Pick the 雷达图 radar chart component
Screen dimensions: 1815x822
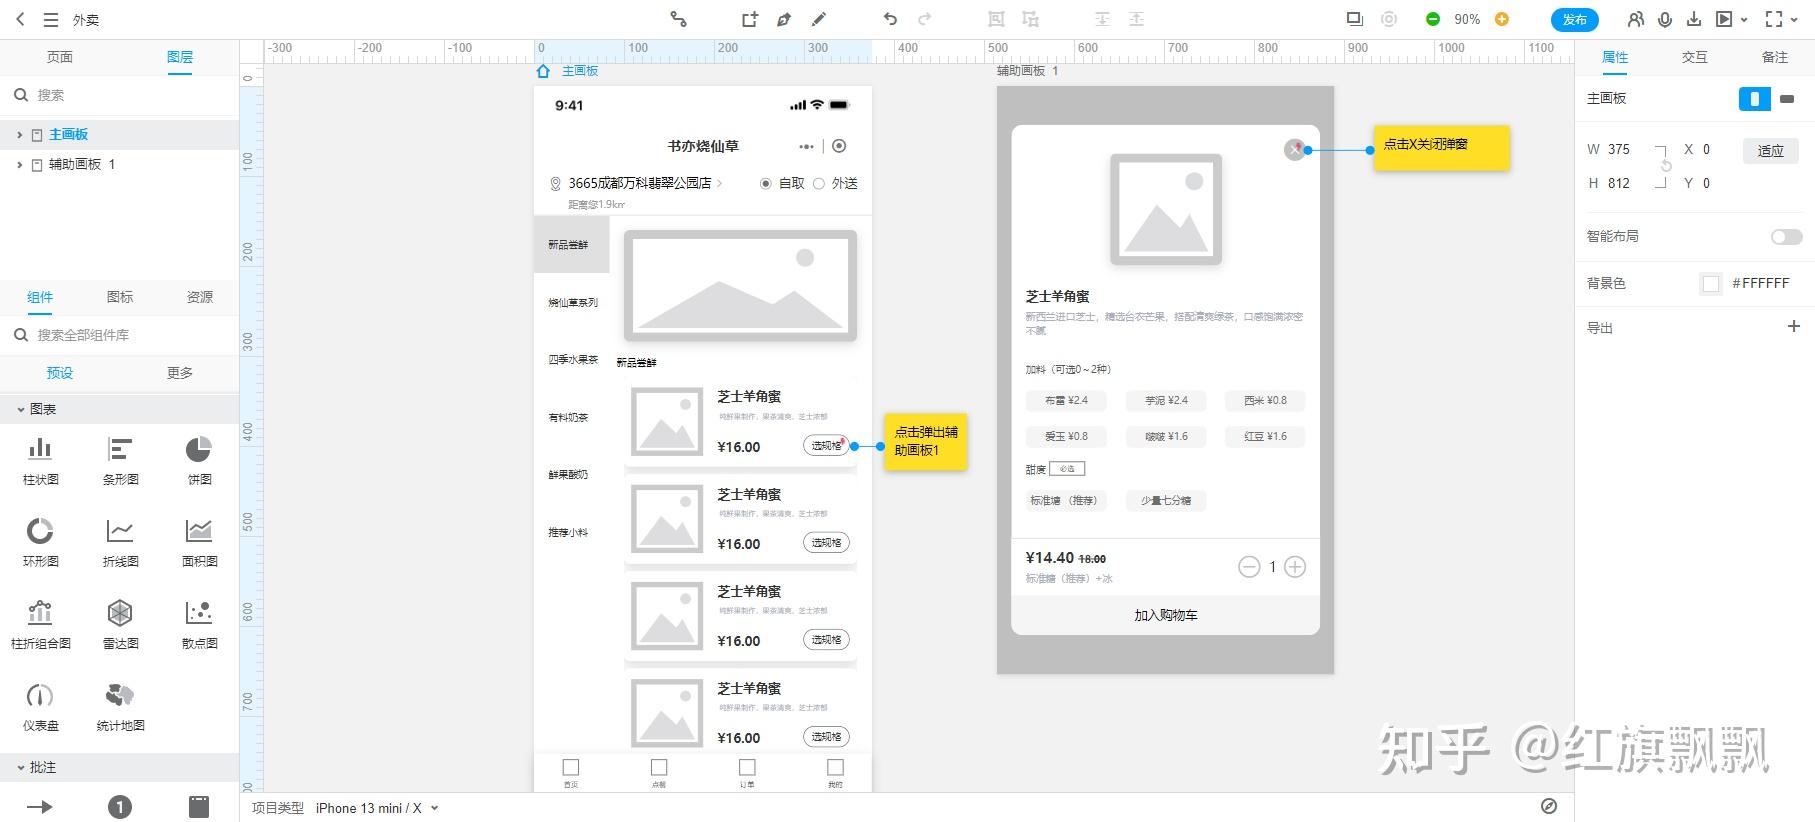pyautogui.click(x=120, y=623)
